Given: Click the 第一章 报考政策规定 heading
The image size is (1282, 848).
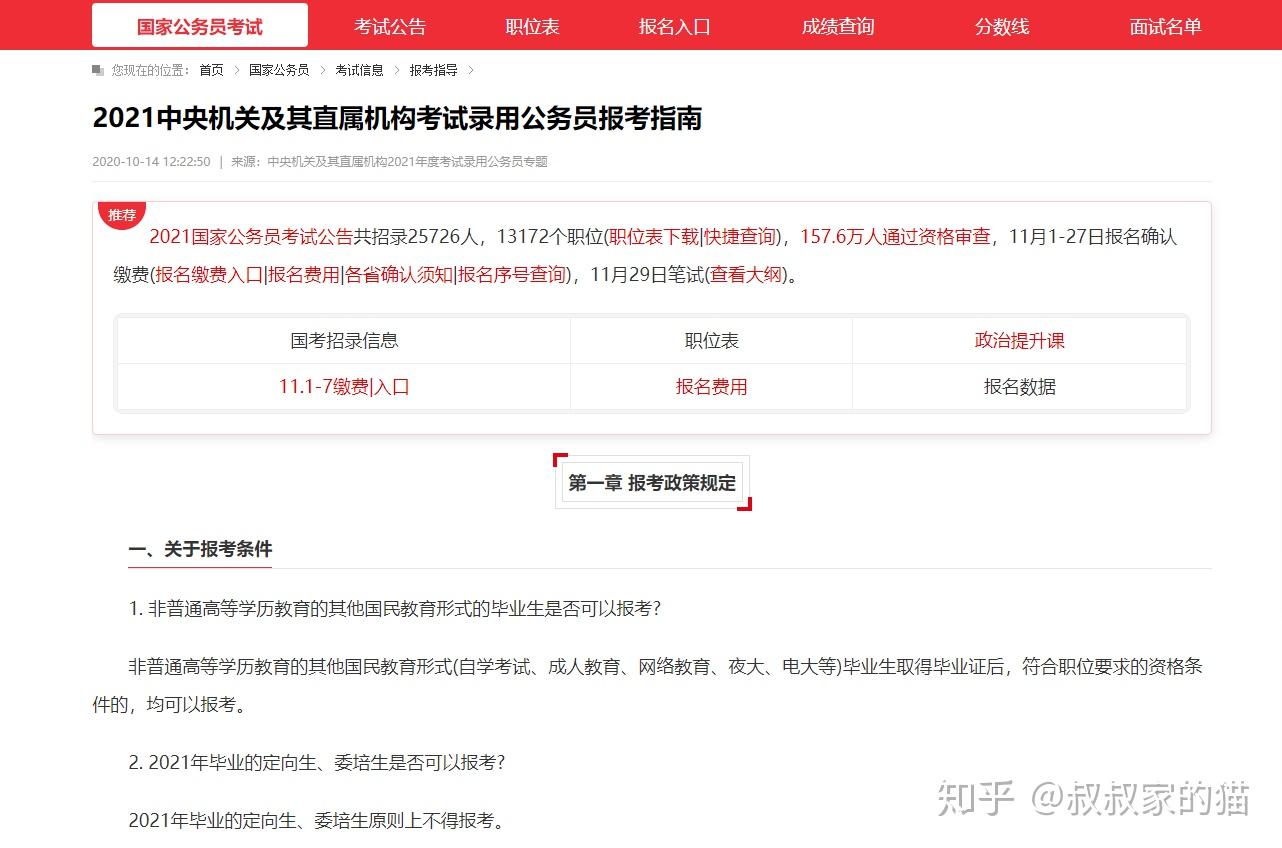Looking at the screenshot, I should (652, 483).
